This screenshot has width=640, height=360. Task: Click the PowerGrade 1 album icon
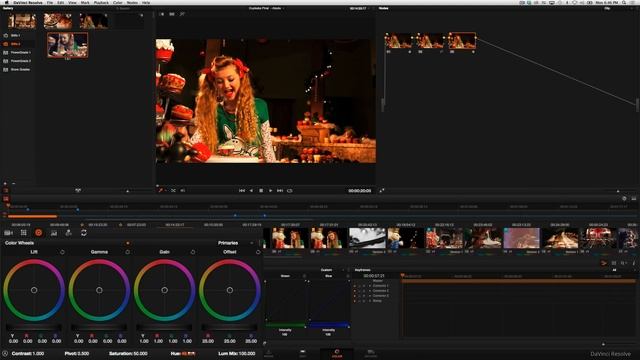click(x=6, y=53)
